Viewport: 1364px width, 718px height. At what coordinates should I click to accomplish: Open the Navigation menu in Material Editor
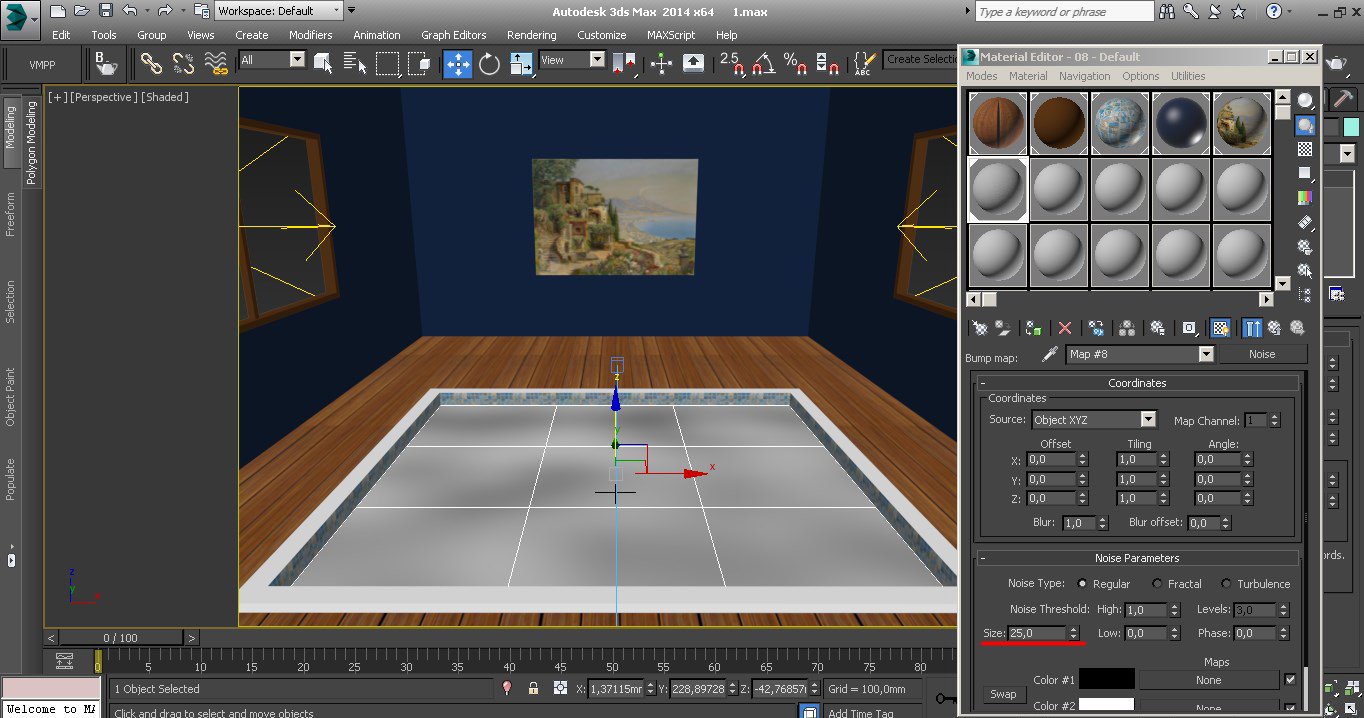point(1084,76)
